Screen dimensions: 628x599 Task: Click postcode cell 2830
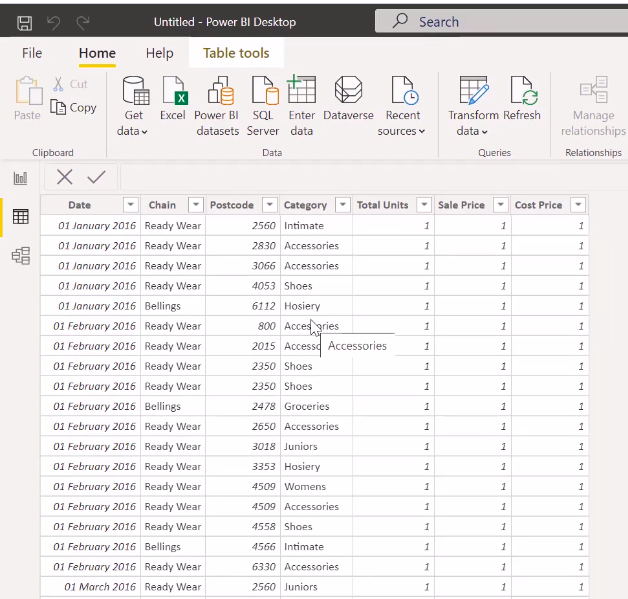pos(243,246)
